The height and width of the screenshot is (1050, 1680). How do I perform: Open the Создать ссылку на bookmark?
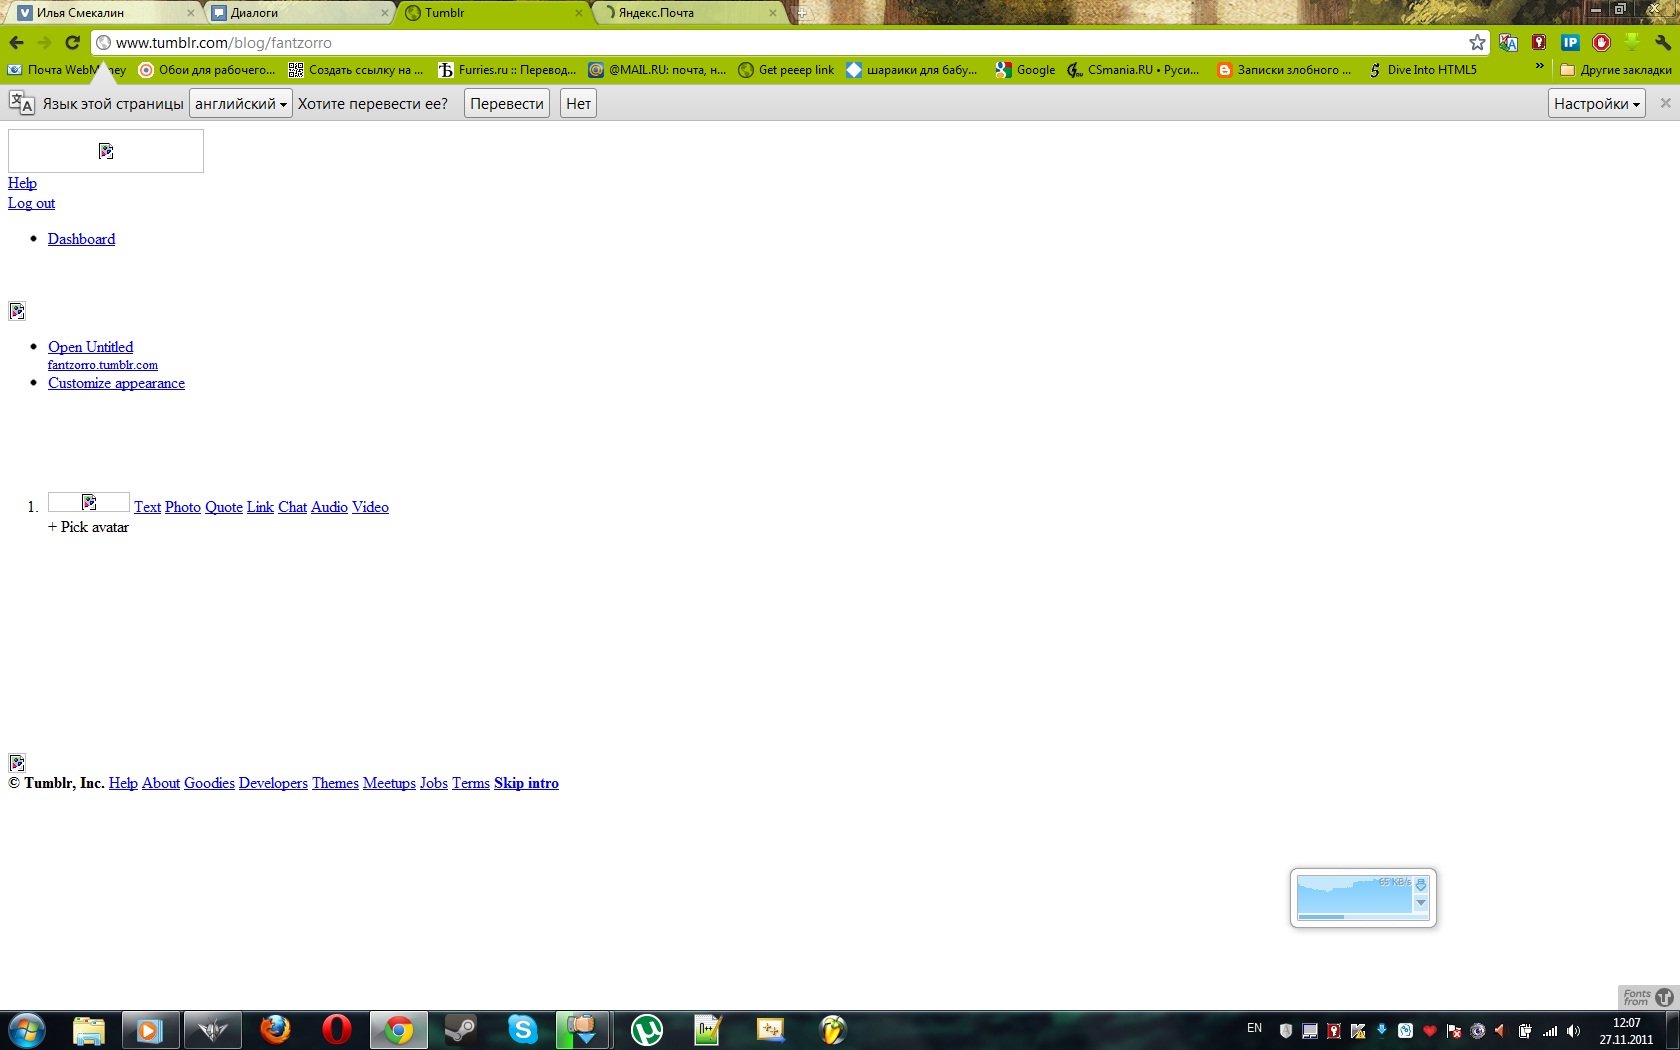(356, 70)
